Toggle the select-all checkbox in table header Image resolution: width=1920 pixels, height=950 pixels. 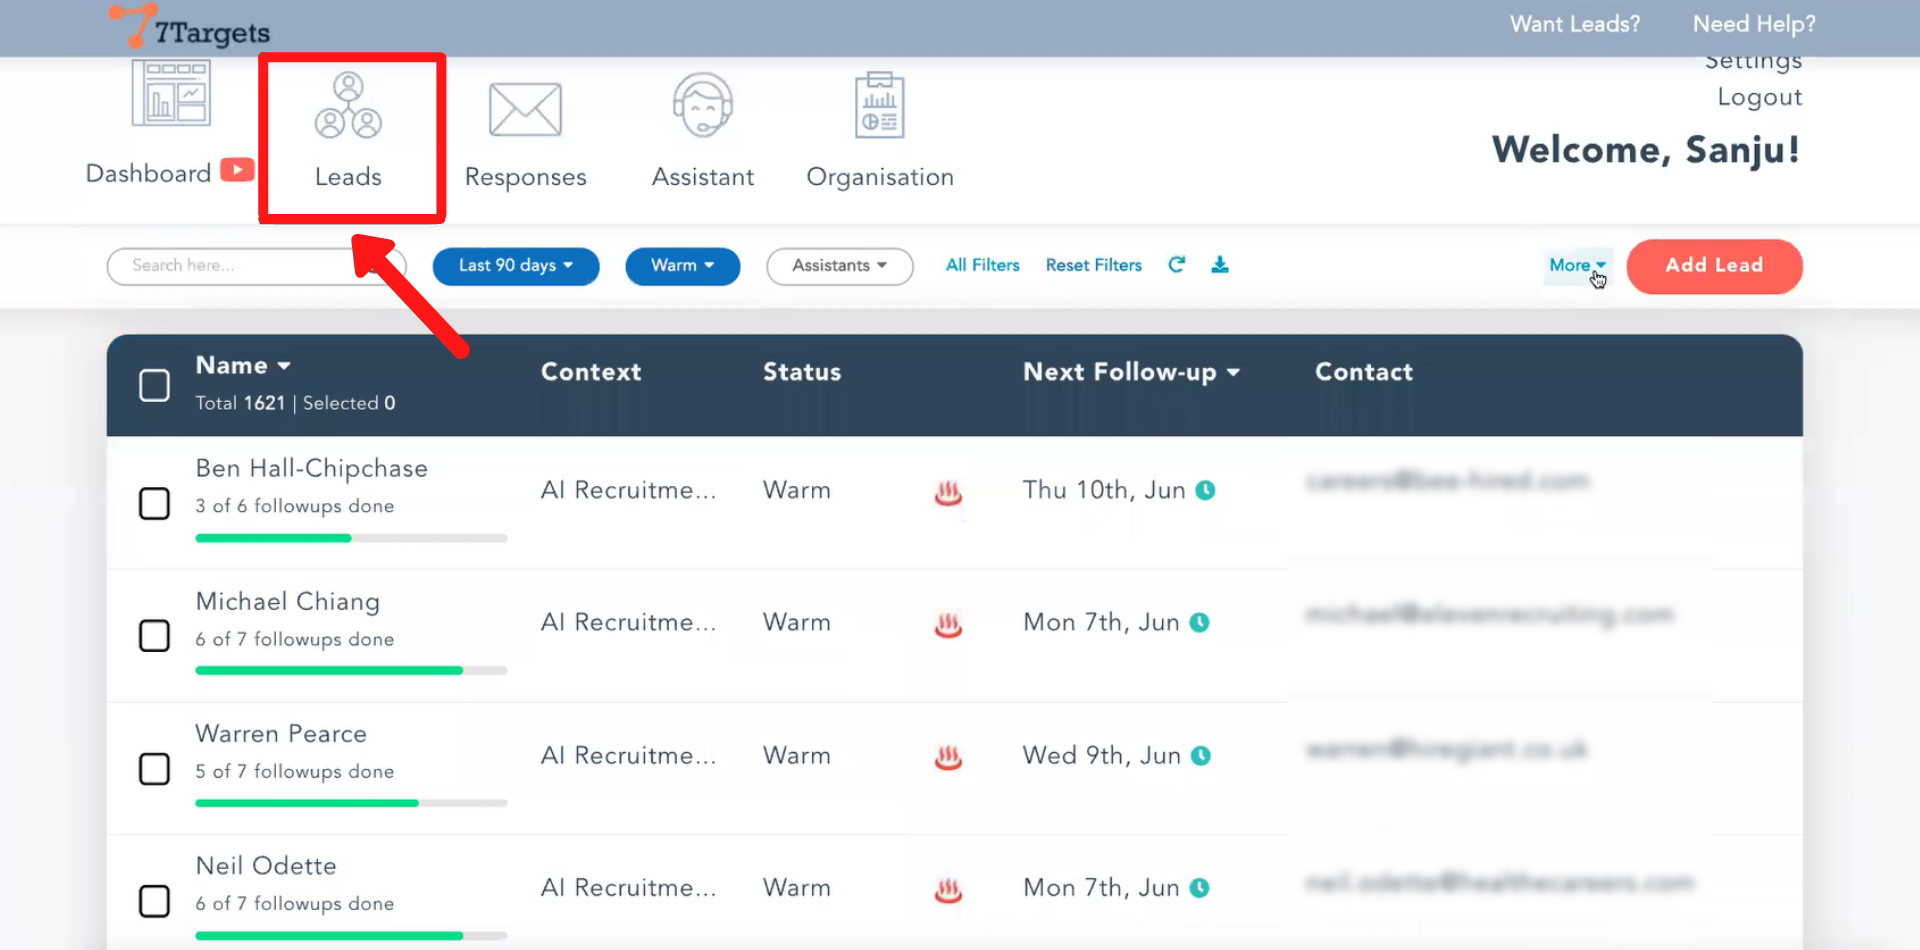tap(154, 385)
